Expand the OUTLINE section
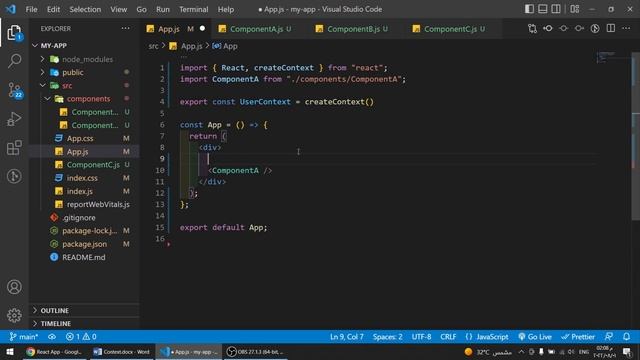 click(84, 311)
